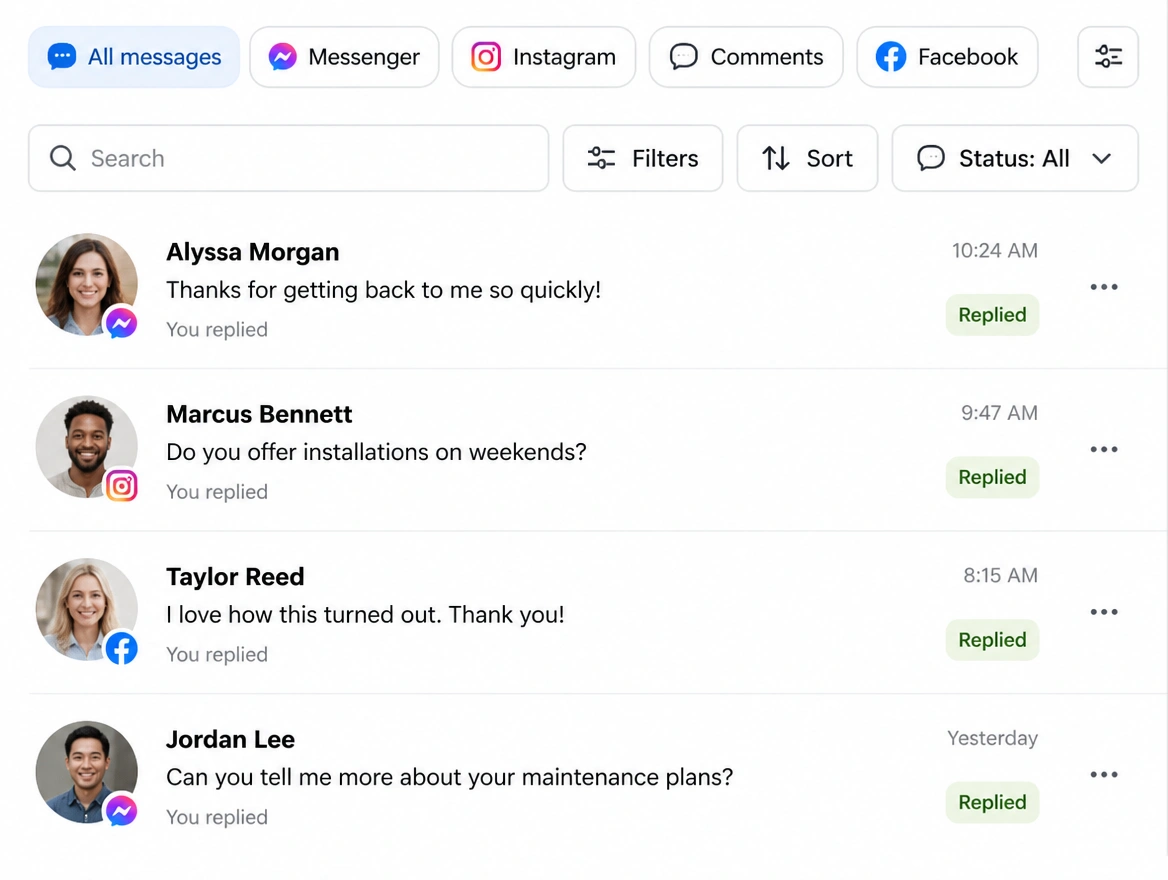Click the 10:24 AM timestamp

(x=994, y=250)
